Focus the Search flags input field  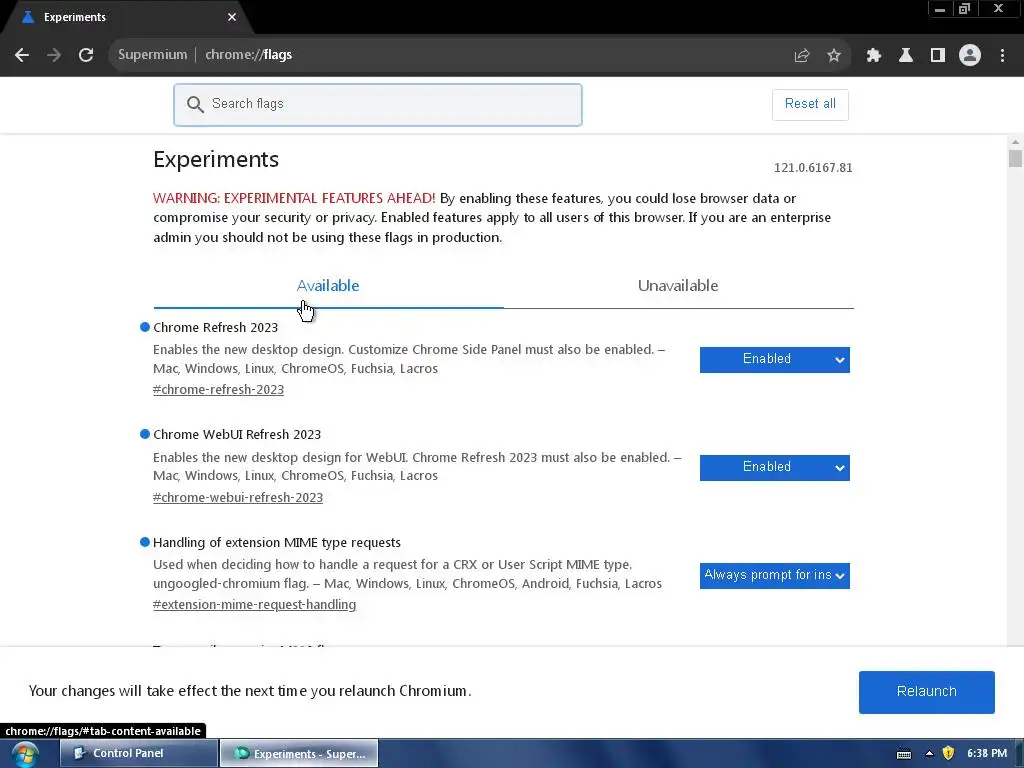(377, 104)
